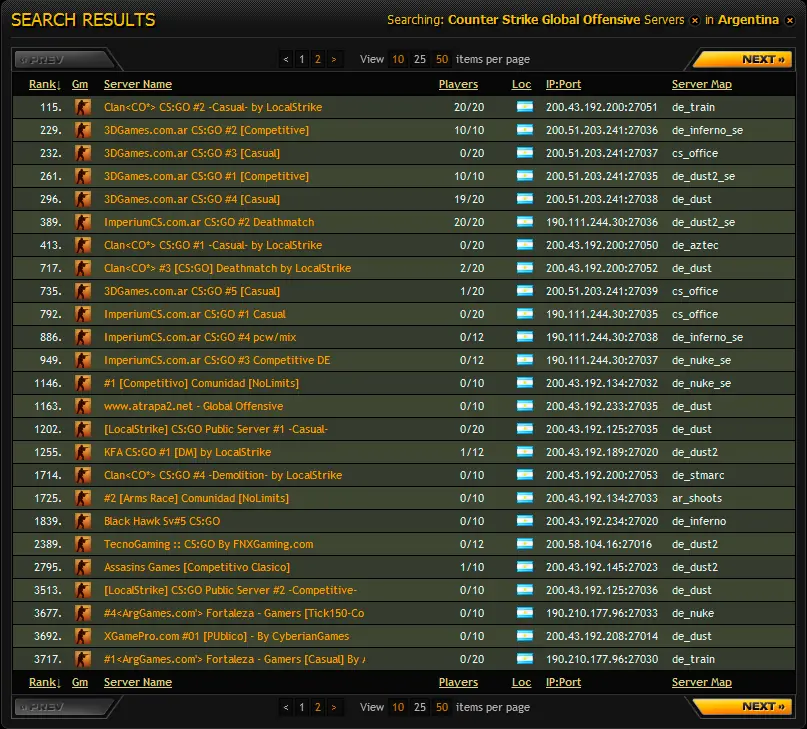
Task: Sort by Server Map in bottom header
Action: click(701, 682)
